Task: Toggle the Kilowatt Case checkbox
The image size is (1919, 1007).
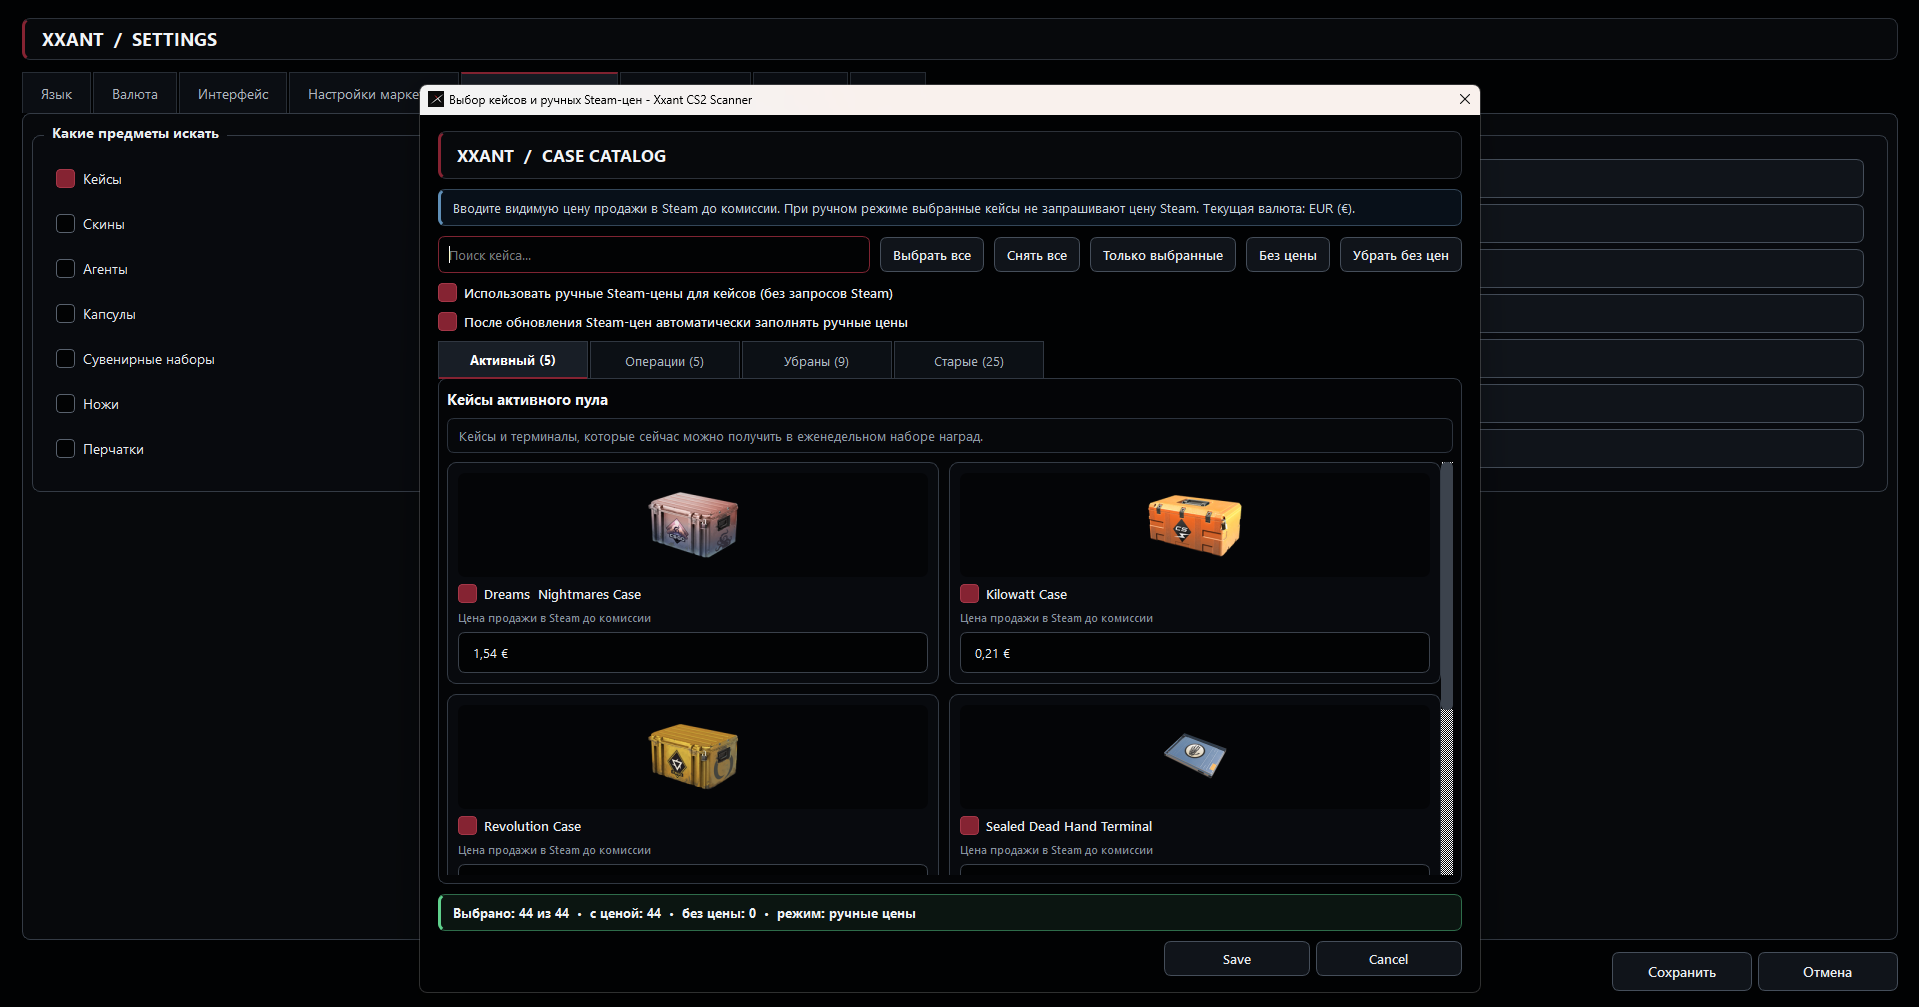Action: tap(969, 594)
